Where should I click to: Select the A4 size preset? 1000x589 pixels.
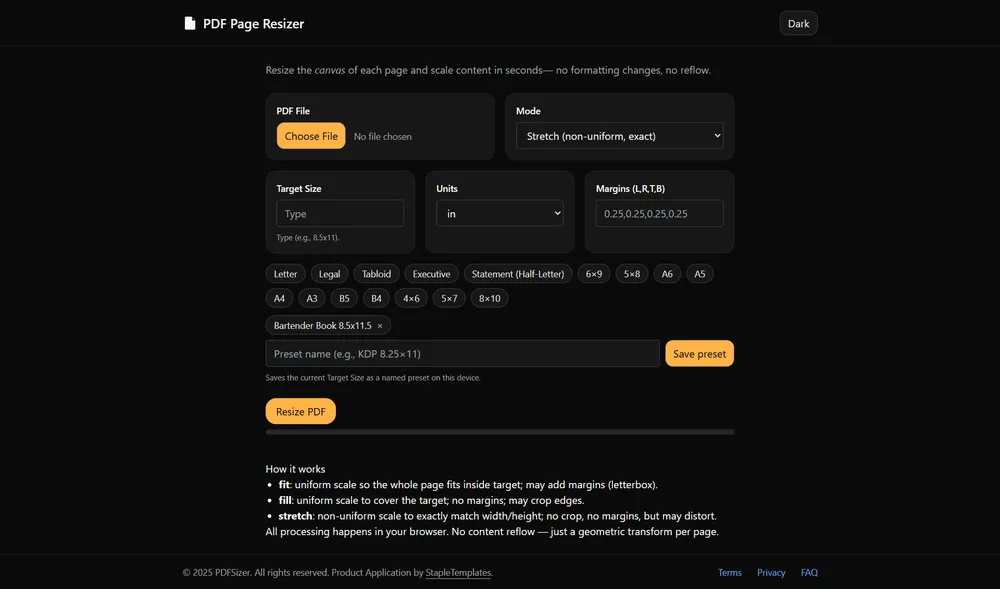(279, 298)
